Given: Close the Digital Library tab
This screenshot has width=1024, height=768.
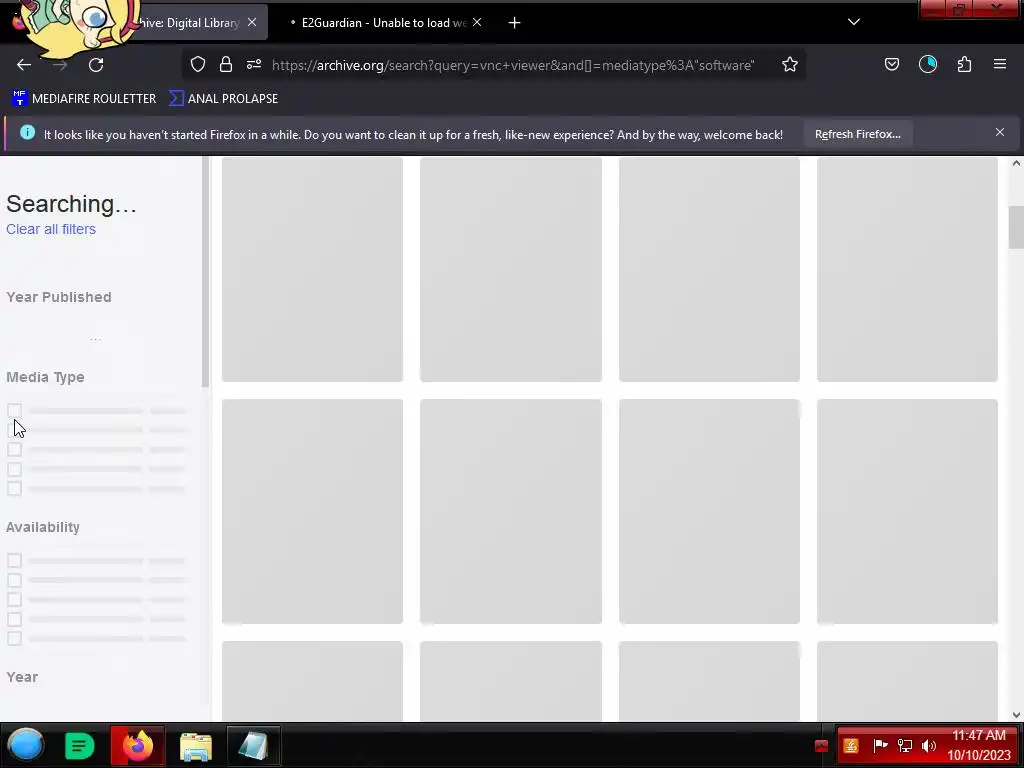Looking at the screenshot, I should (252, 22).
